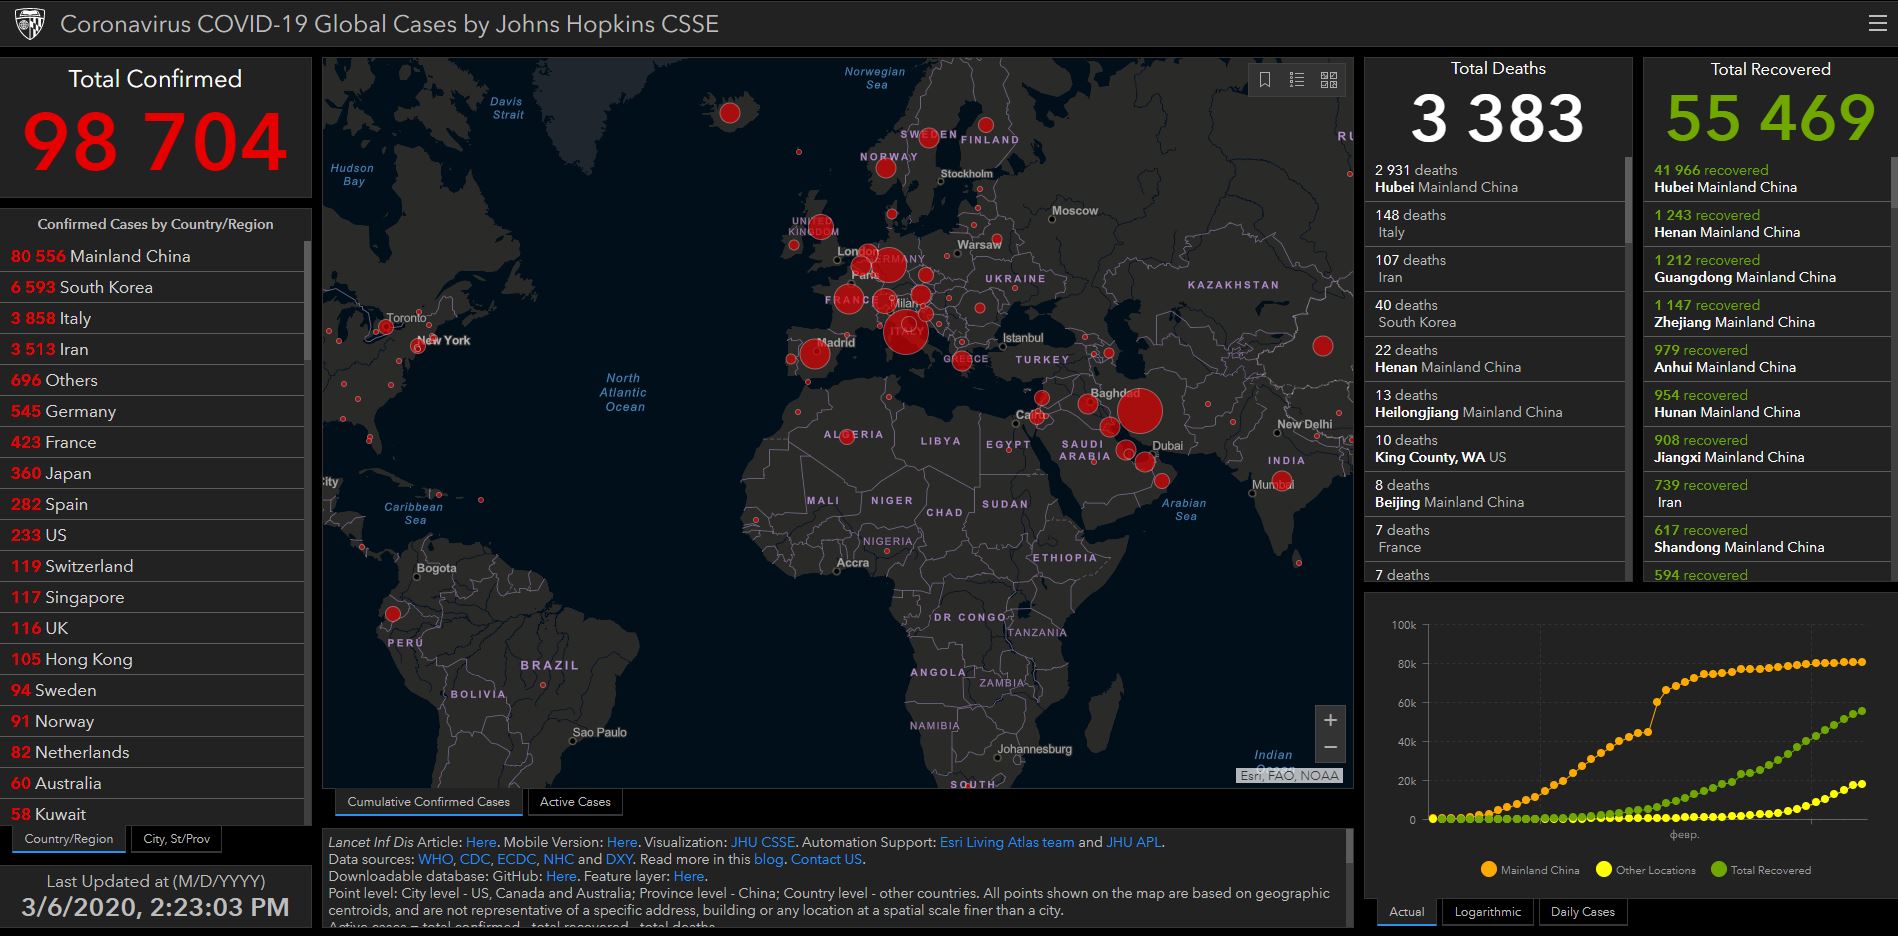The image size is (1898, 936).
Task: Open the Feature layer Here link
Action: pos(689,876)
